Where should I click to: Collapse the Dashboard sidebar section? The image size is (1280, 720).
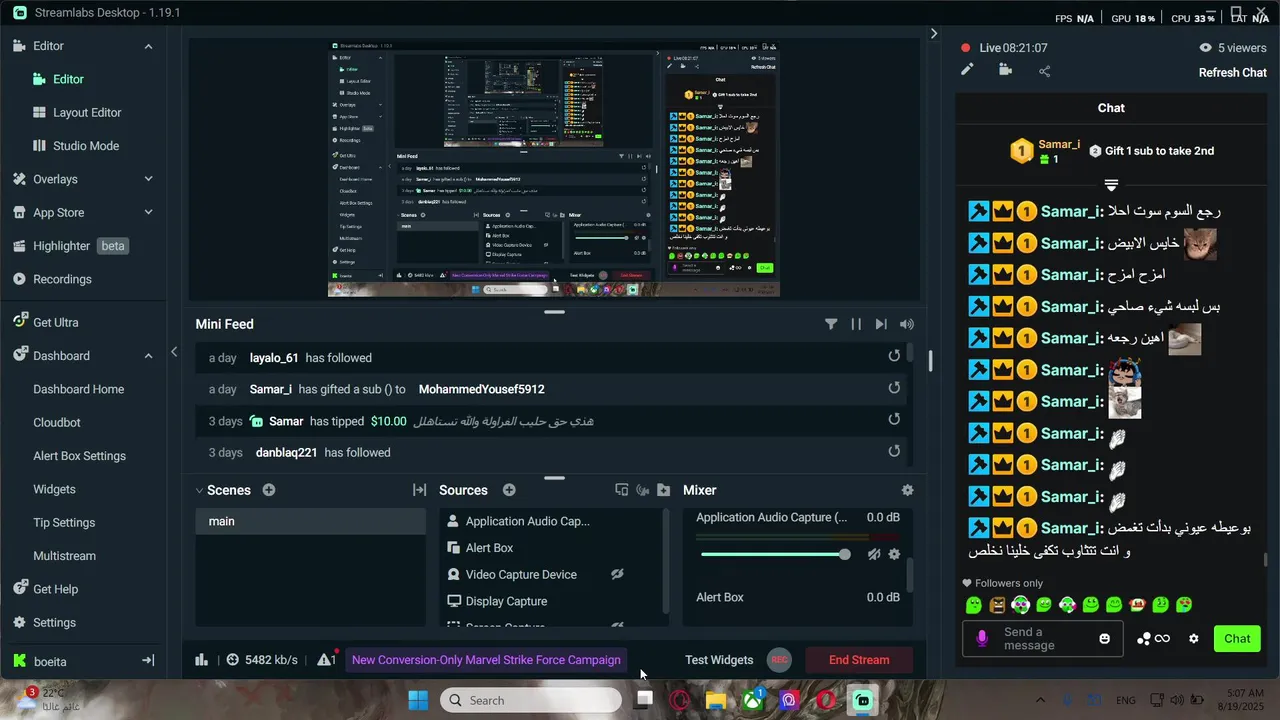(x=148, y=356)
